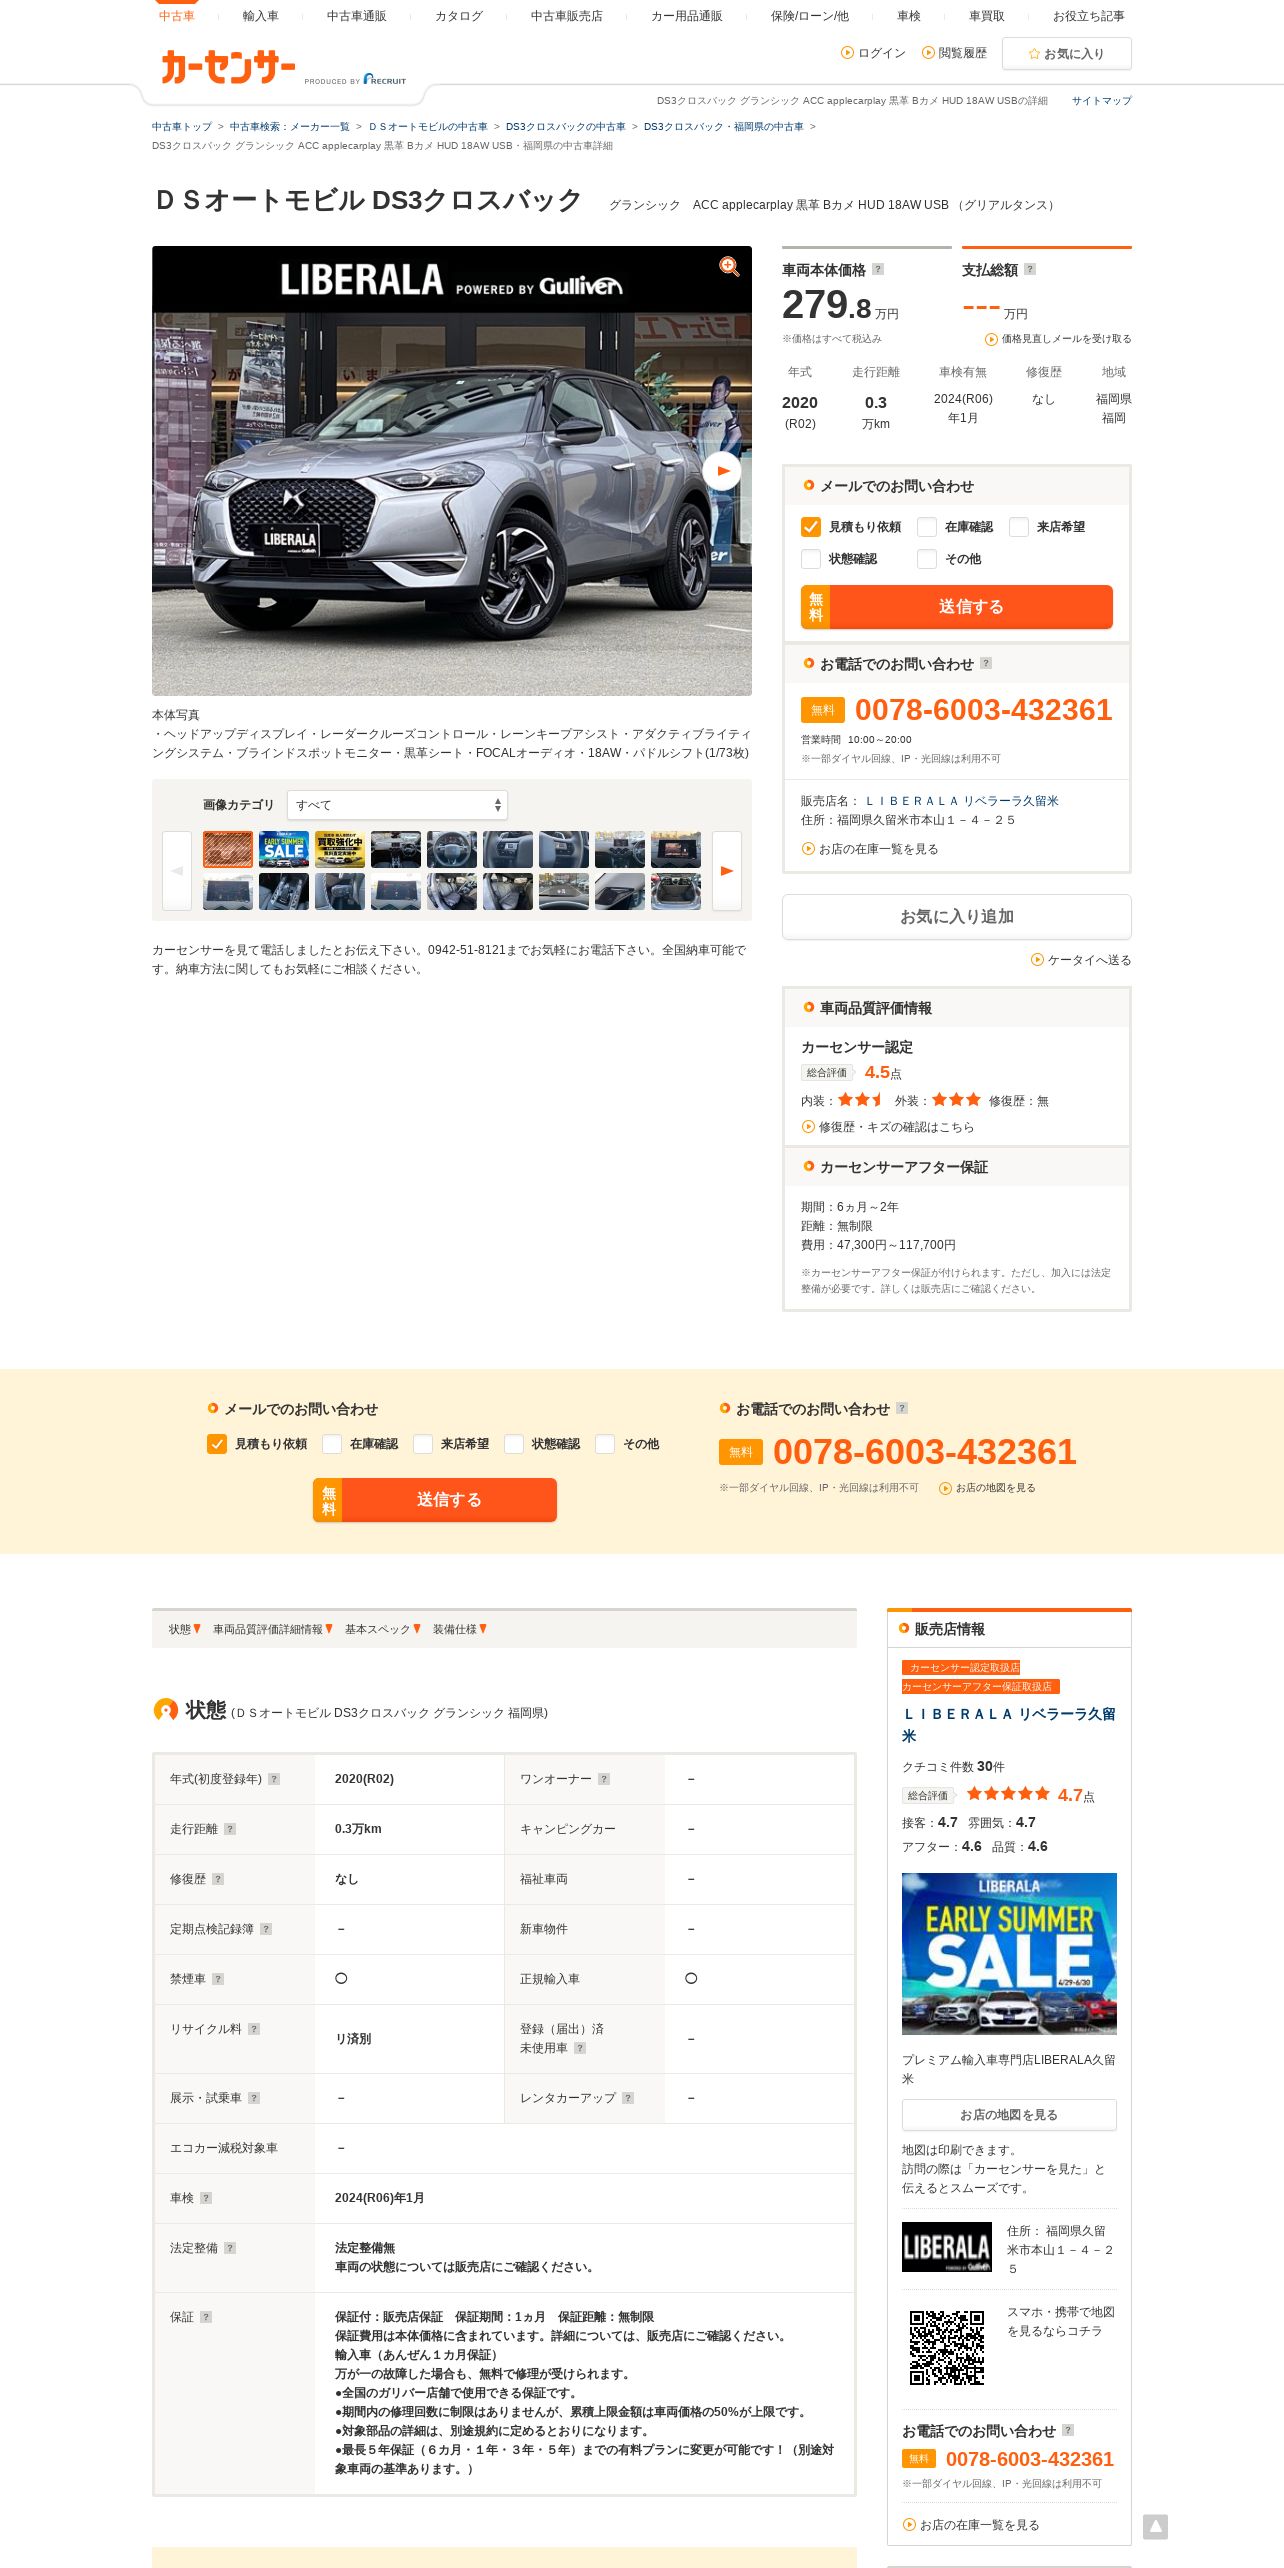Click help icon beside 支払総額
This screenshot has height=2568, width=1284.
coord(1030,269)
